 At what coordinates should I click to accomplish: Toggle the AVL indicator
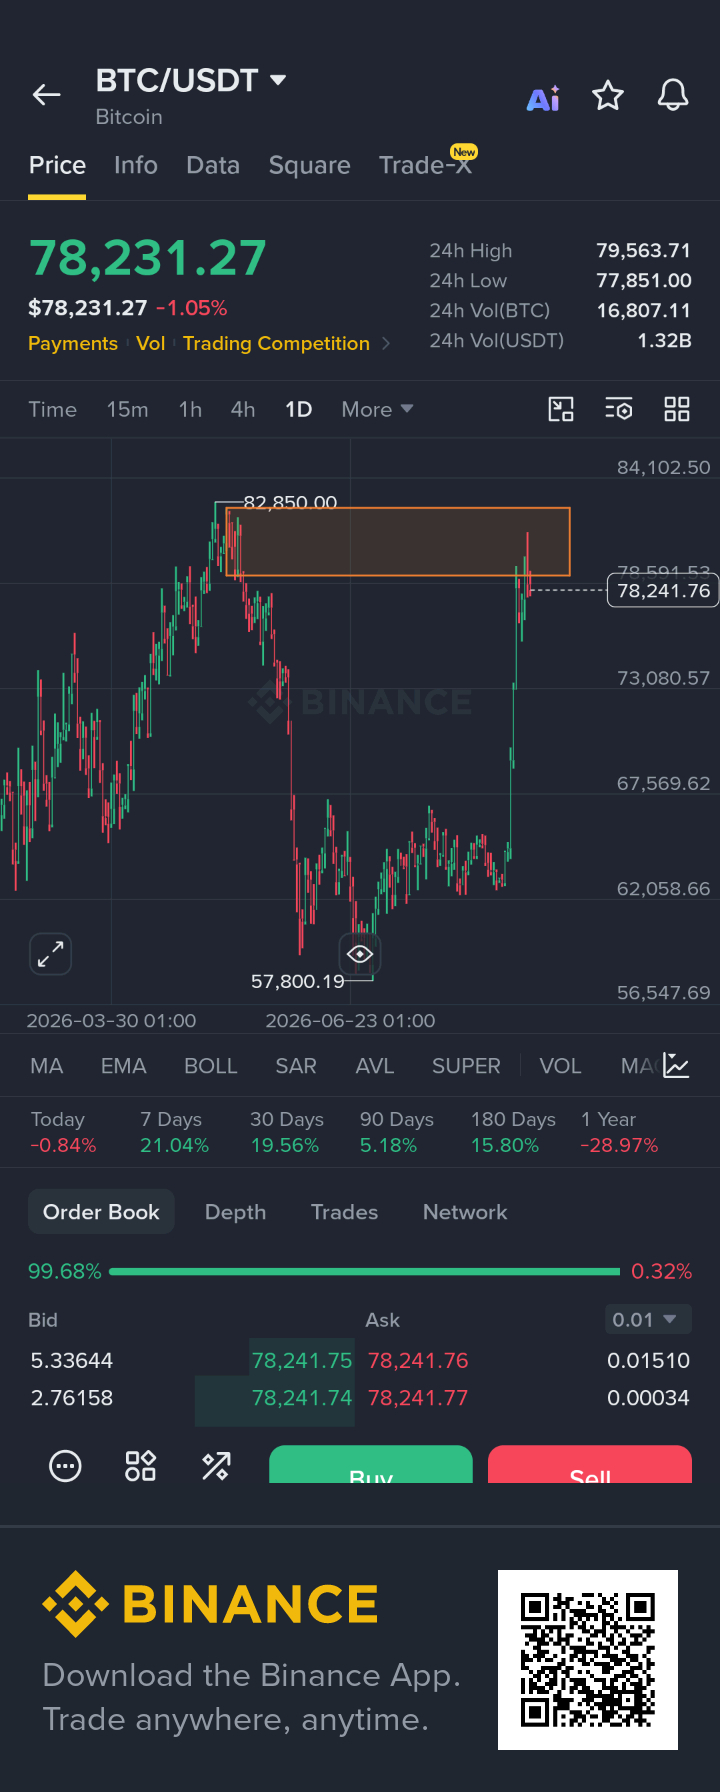click(375, 1066)
